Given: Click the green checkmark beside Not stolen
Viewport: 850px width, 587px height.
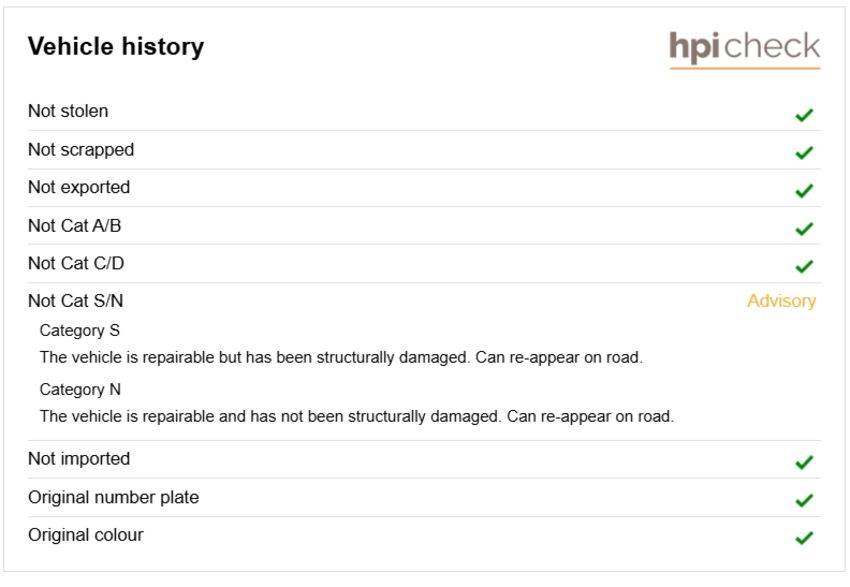Looking at the screenshot, I should (804, 115).
